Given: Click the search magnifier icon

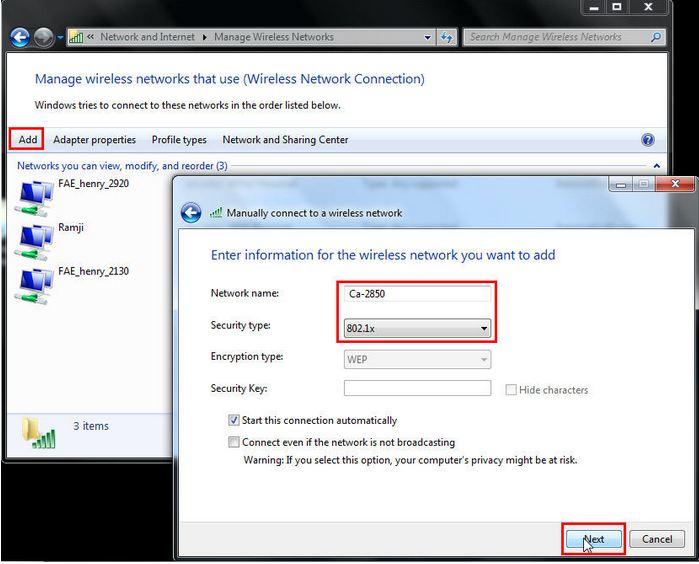Looking at the screenshot, I should click(x=656, y=37).
